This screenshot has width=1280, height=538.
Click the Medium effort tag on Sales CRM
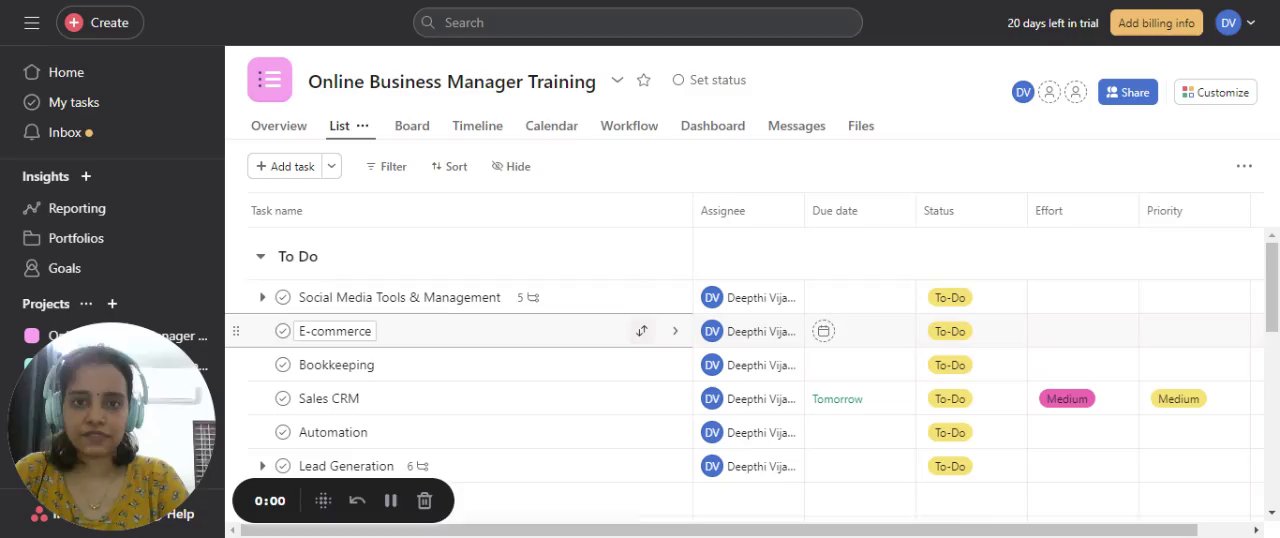click(x=1067, y=399)
